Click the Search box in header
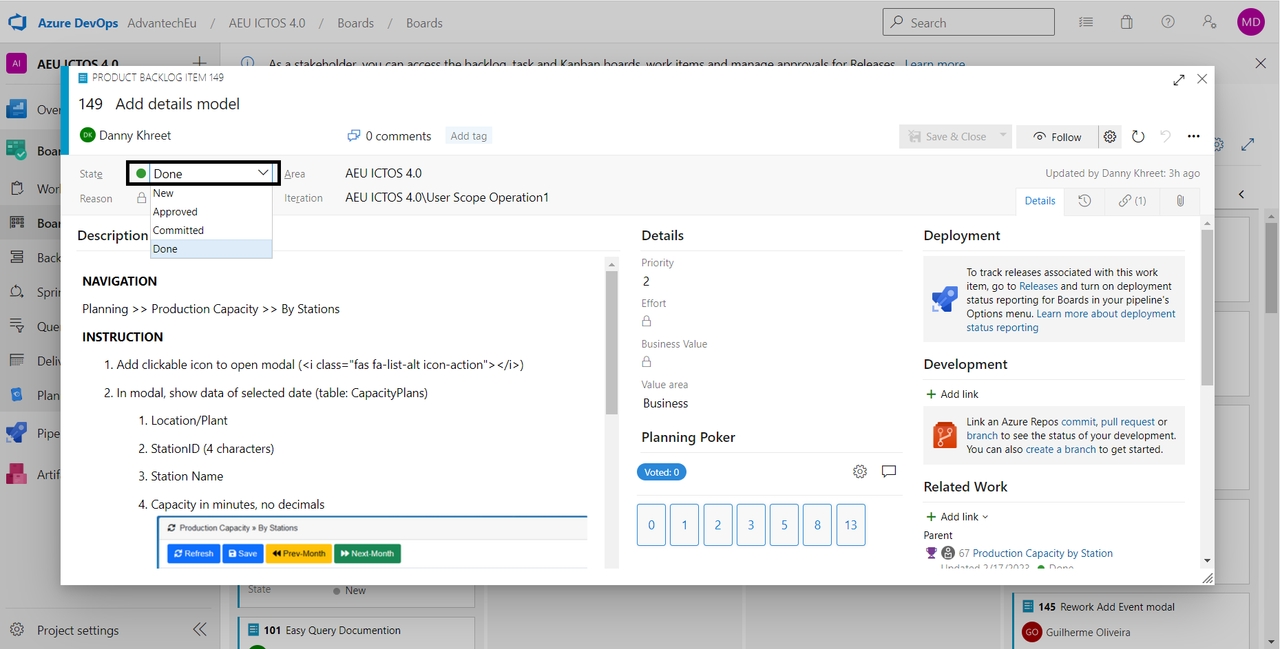This screenshot has width=1280, height=649. coord(968,22)
